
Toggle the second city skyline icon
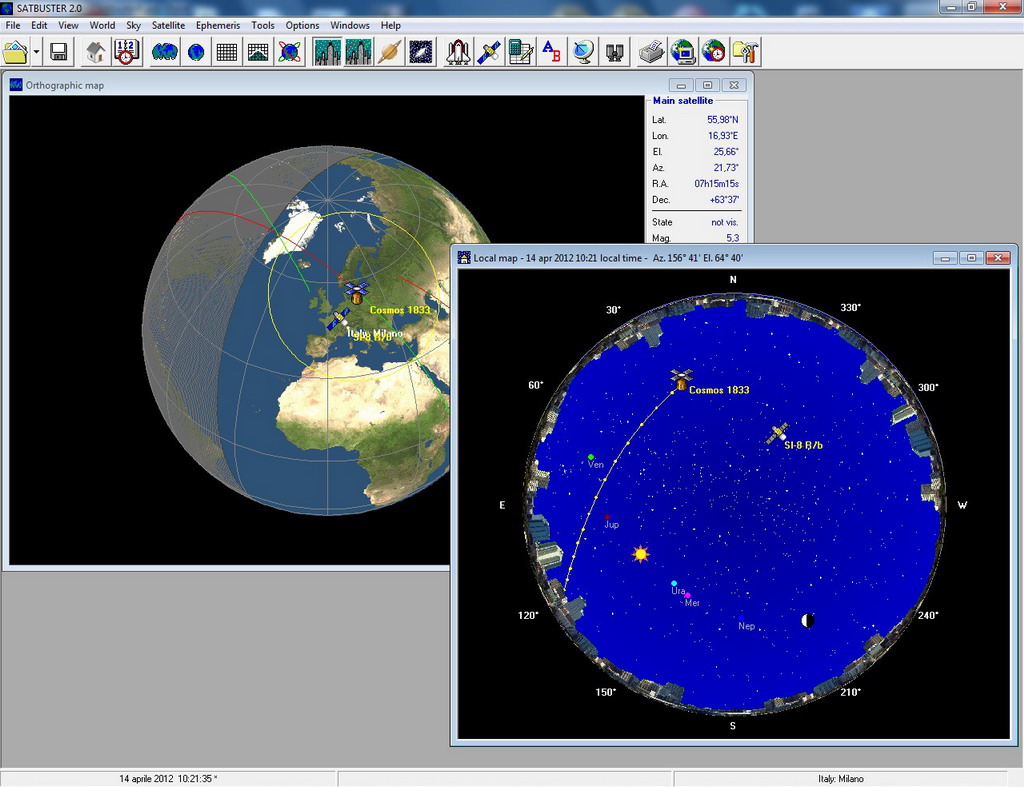(x=359, y=52)
